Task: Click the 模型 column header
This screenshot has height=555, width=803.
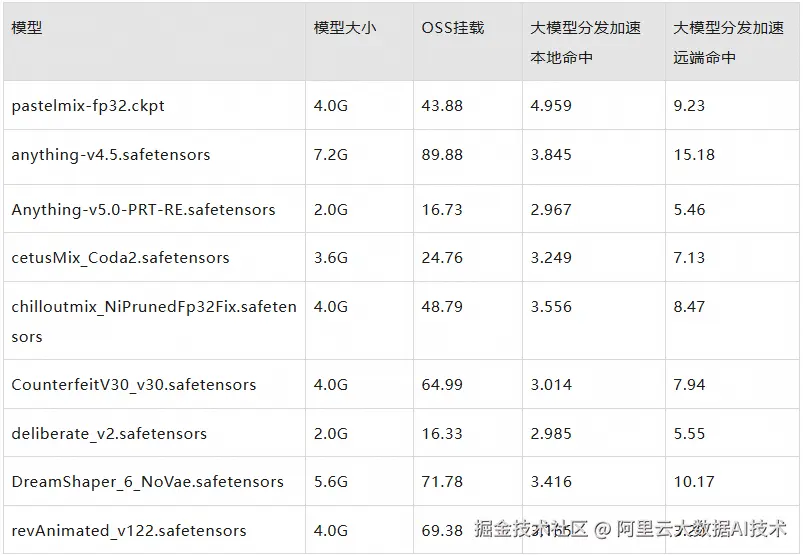Action: [x=27, y=28]
